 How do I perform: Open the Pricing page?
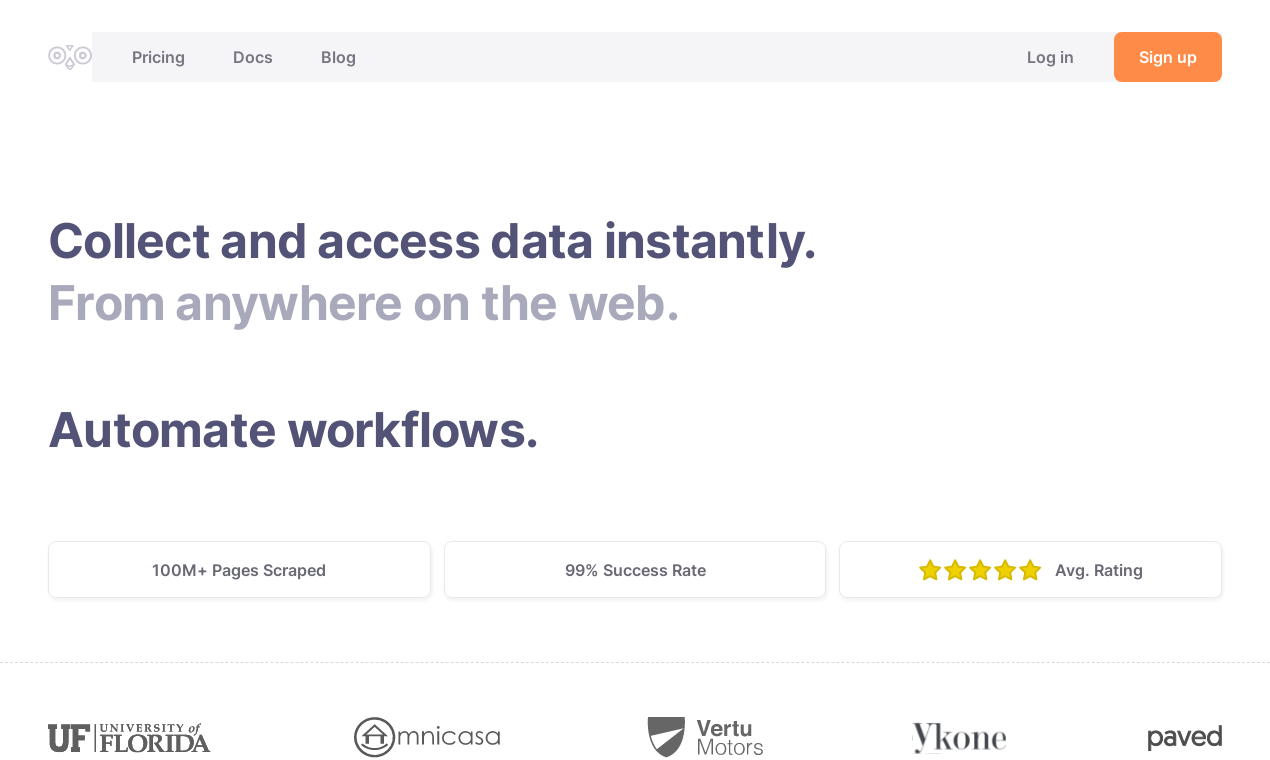[x=158, y=57]
